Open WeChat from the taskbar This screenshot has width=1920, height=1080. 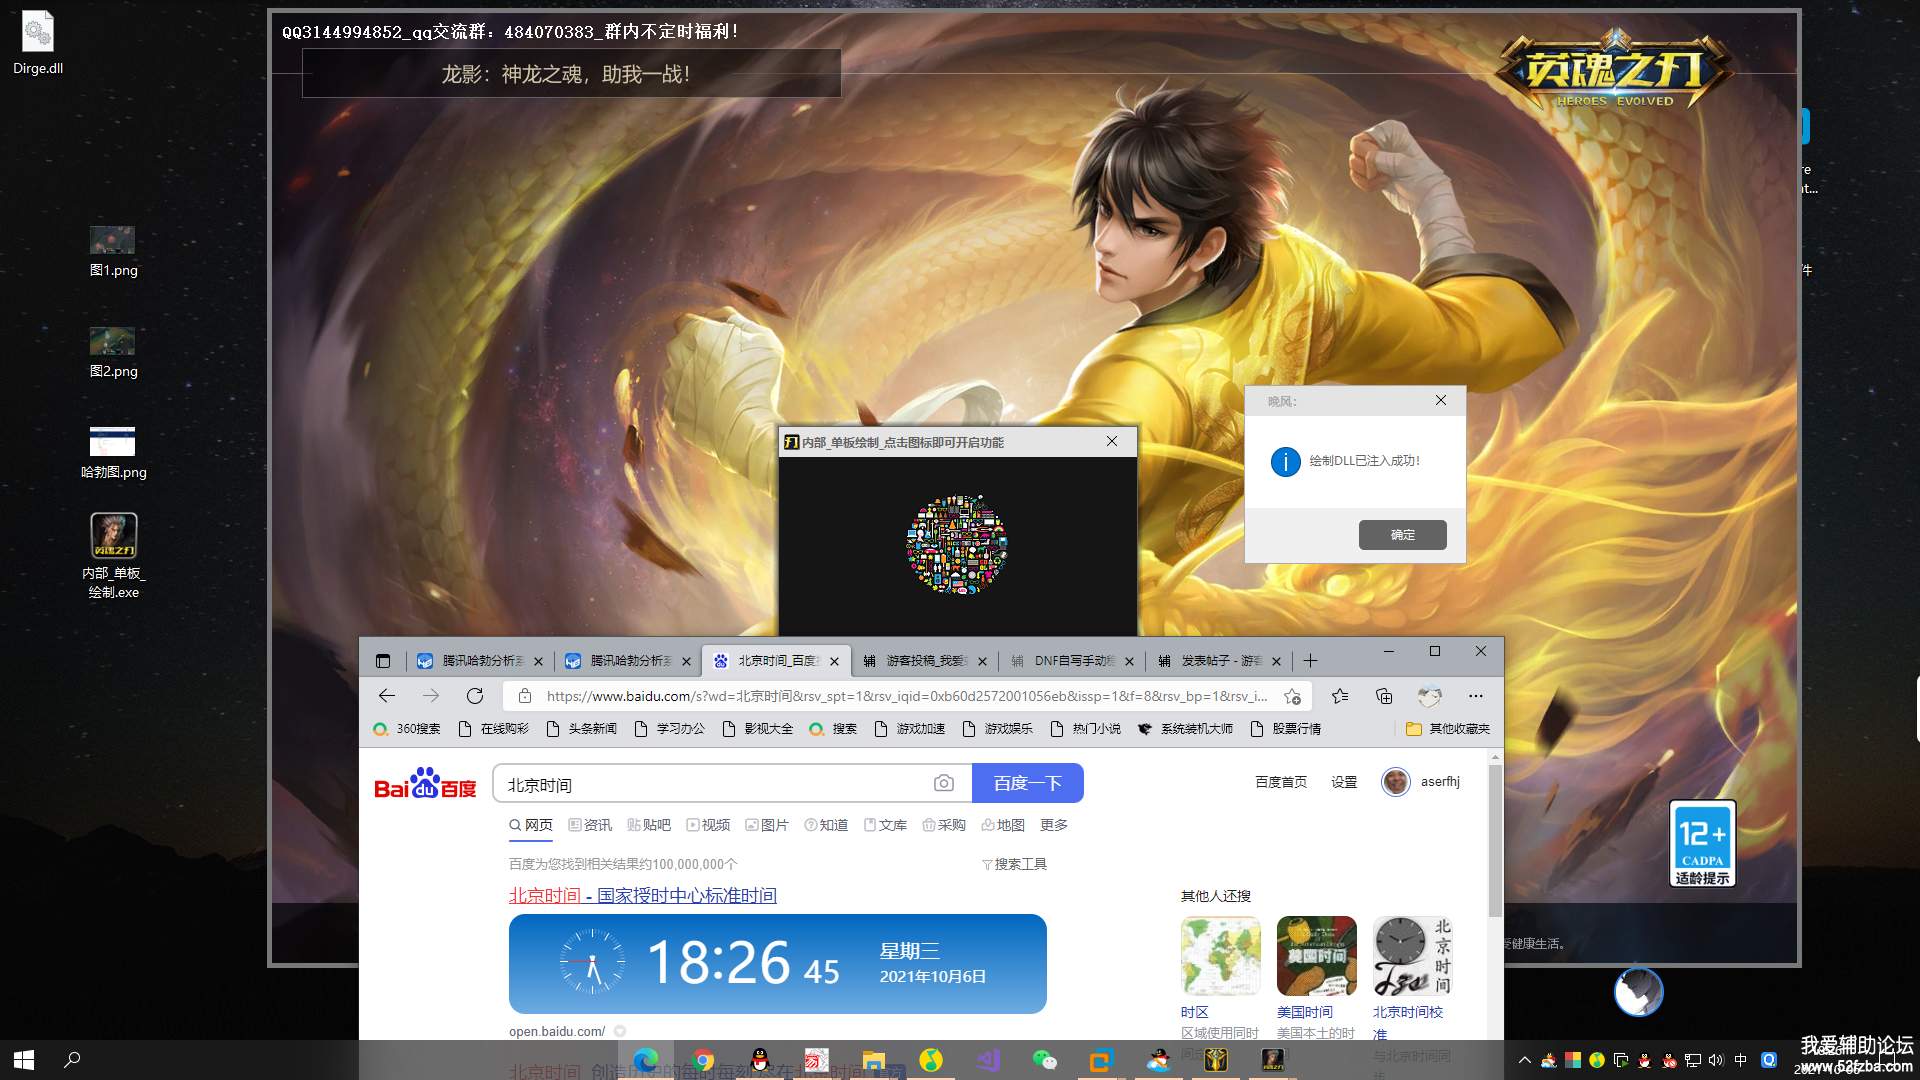pos(1044,1060)
